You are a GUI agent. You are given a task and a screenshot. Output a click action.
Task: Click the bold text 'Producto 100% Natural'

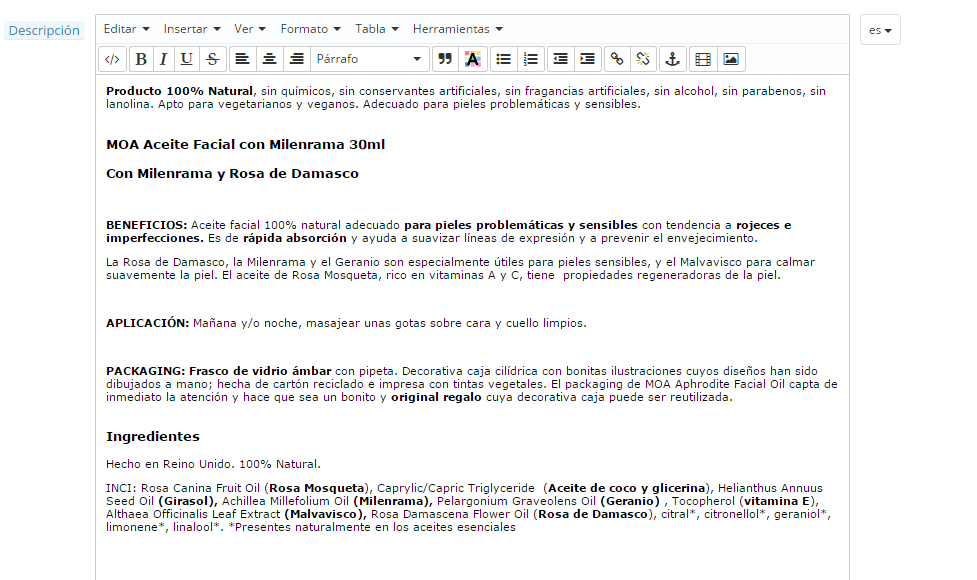179,91
